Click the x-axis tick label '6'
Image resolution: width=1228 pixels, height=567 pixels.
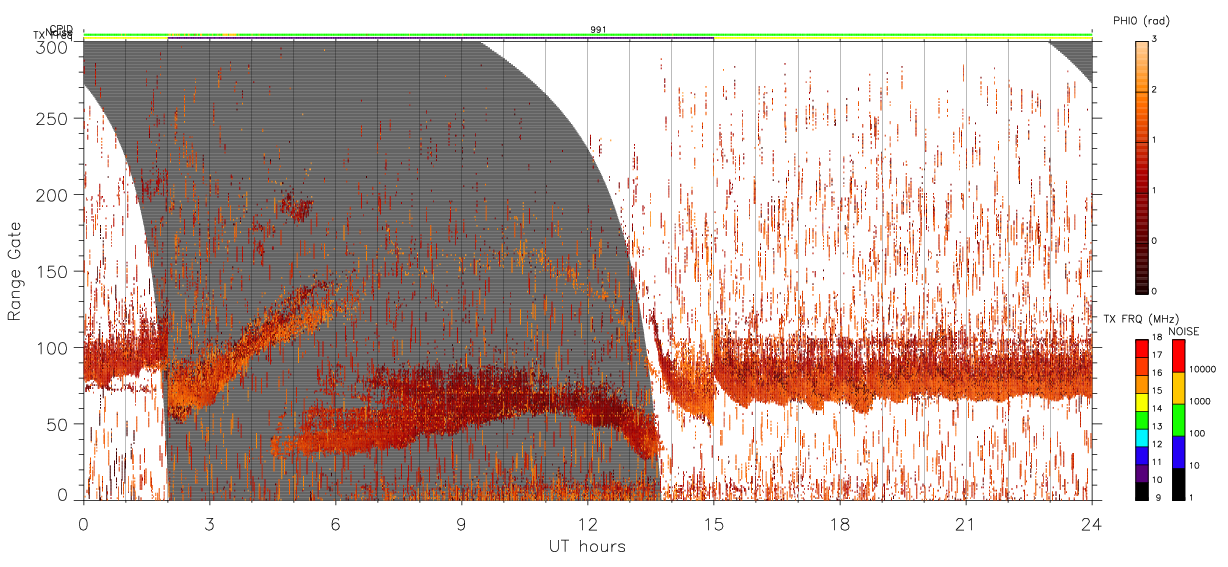click(335, 525)
